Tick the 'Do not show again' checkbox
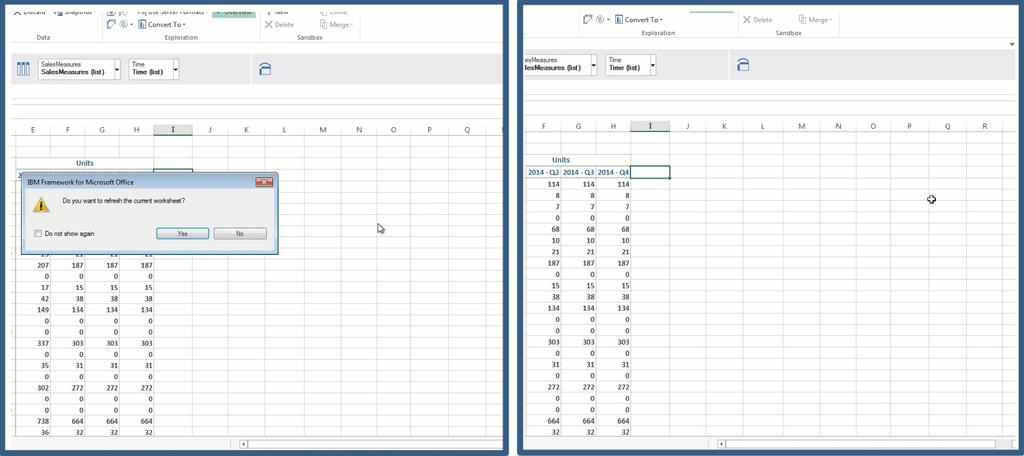1024x456 pixels. point(39,233)
